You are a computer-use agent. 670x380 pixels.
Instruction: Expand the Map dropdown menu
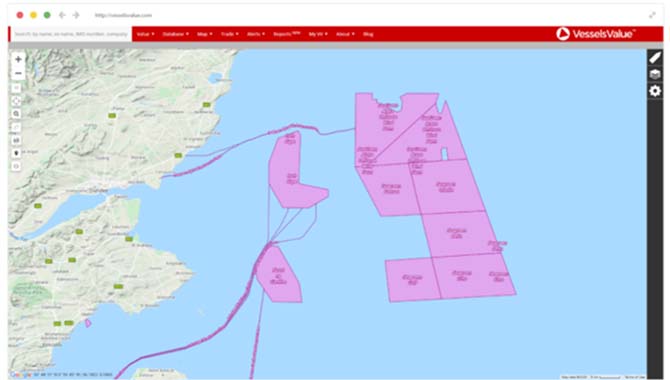(x=205, y=34)
